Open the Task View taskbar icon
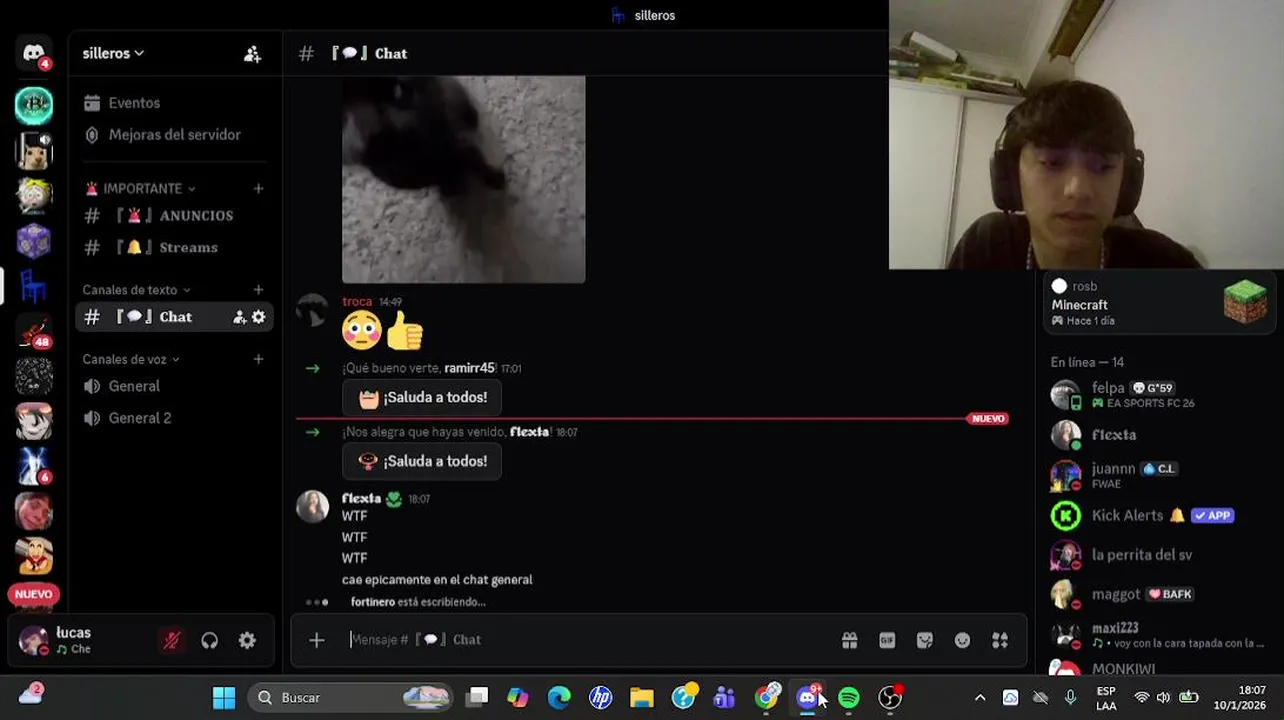The height and width of the screenshot is (720, 1284). click(477, 698)
